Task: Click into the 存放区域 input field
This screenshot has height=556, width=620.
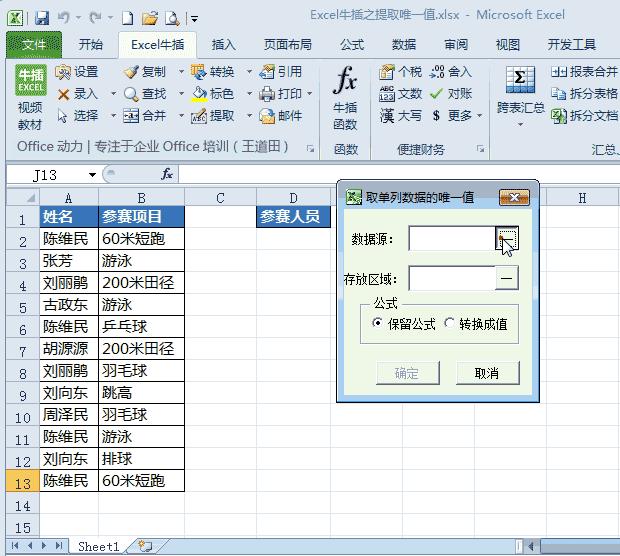Action: tap(452, 278)
